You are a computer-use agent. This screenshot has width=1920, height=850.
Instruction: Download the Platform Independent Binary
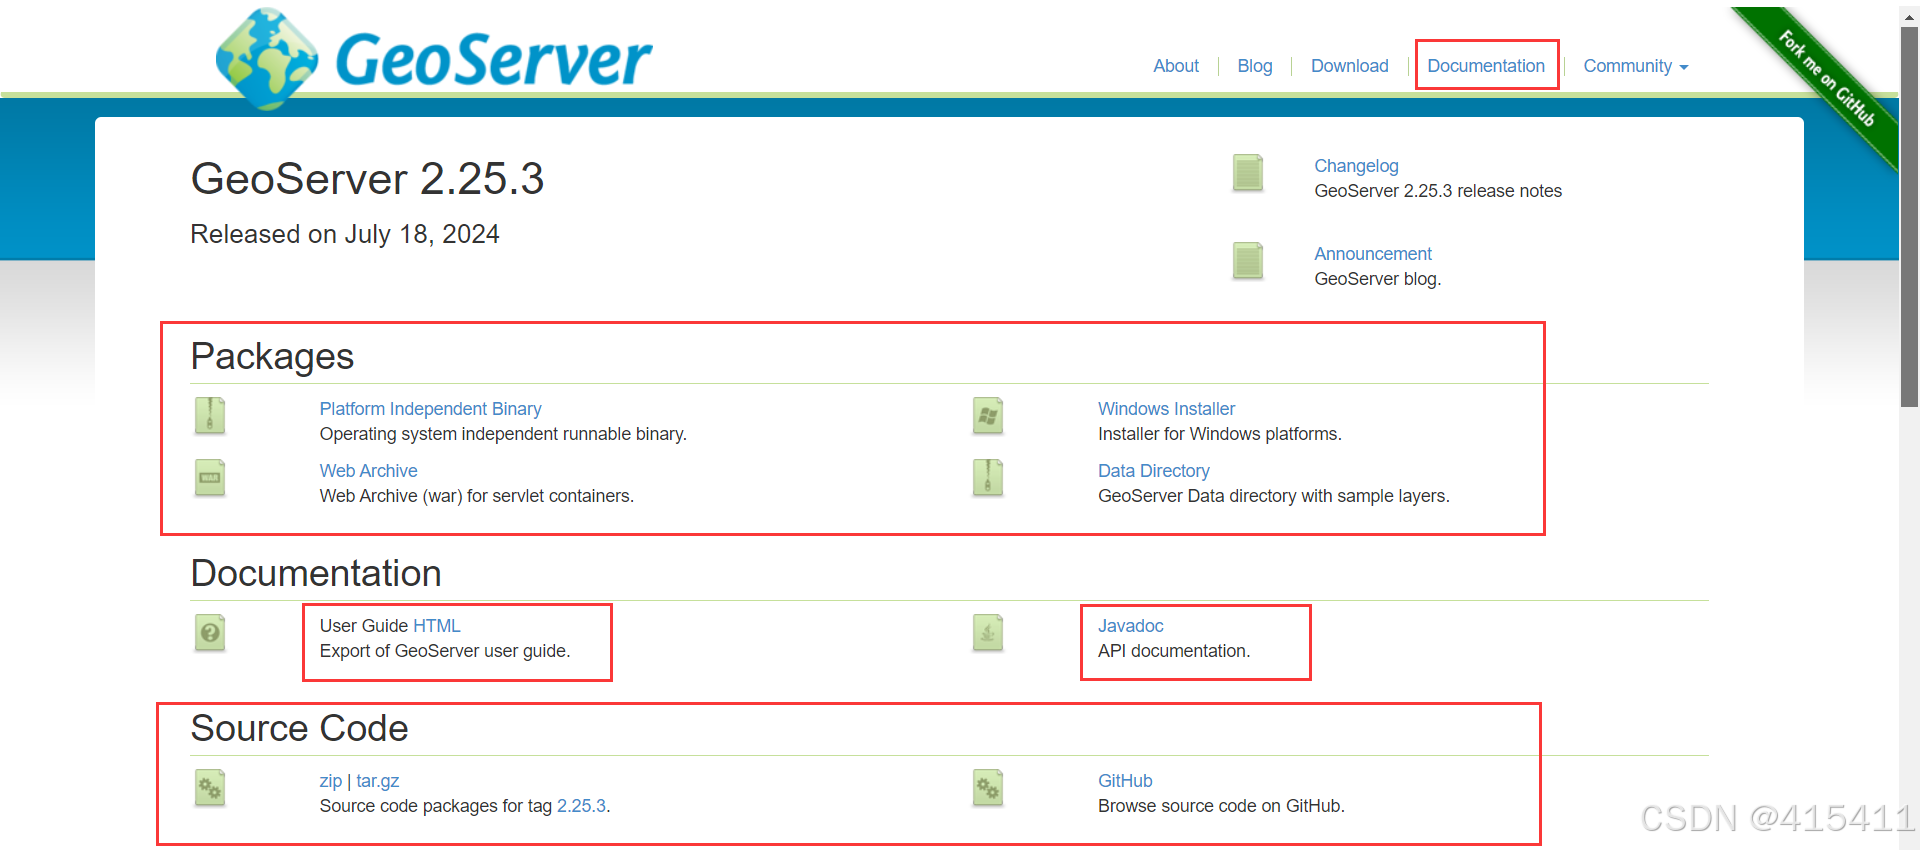(x=430, y=409)
